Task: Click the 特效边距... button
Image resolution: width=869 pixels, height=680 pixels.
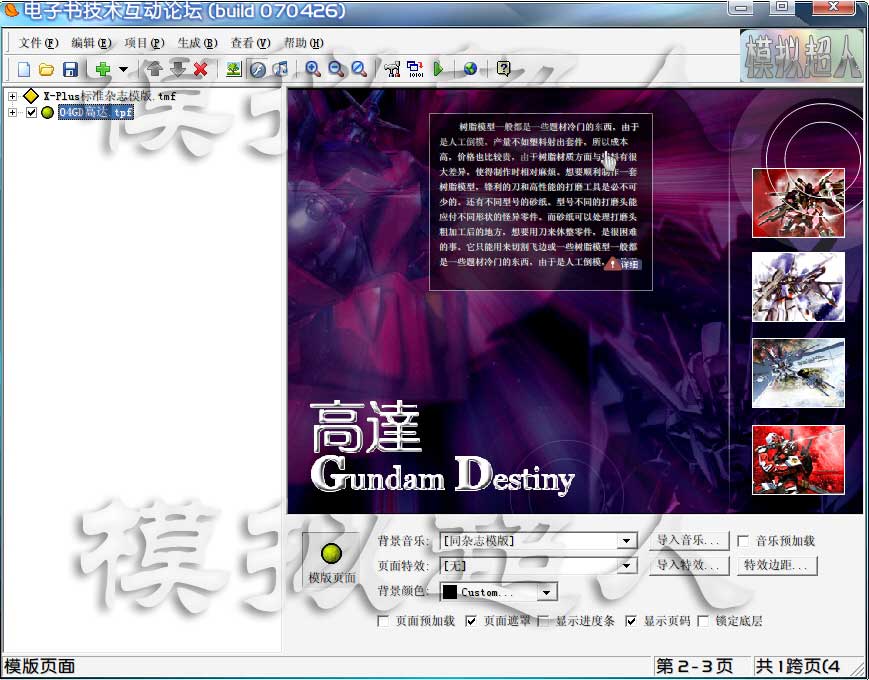Action: (778, 566)
